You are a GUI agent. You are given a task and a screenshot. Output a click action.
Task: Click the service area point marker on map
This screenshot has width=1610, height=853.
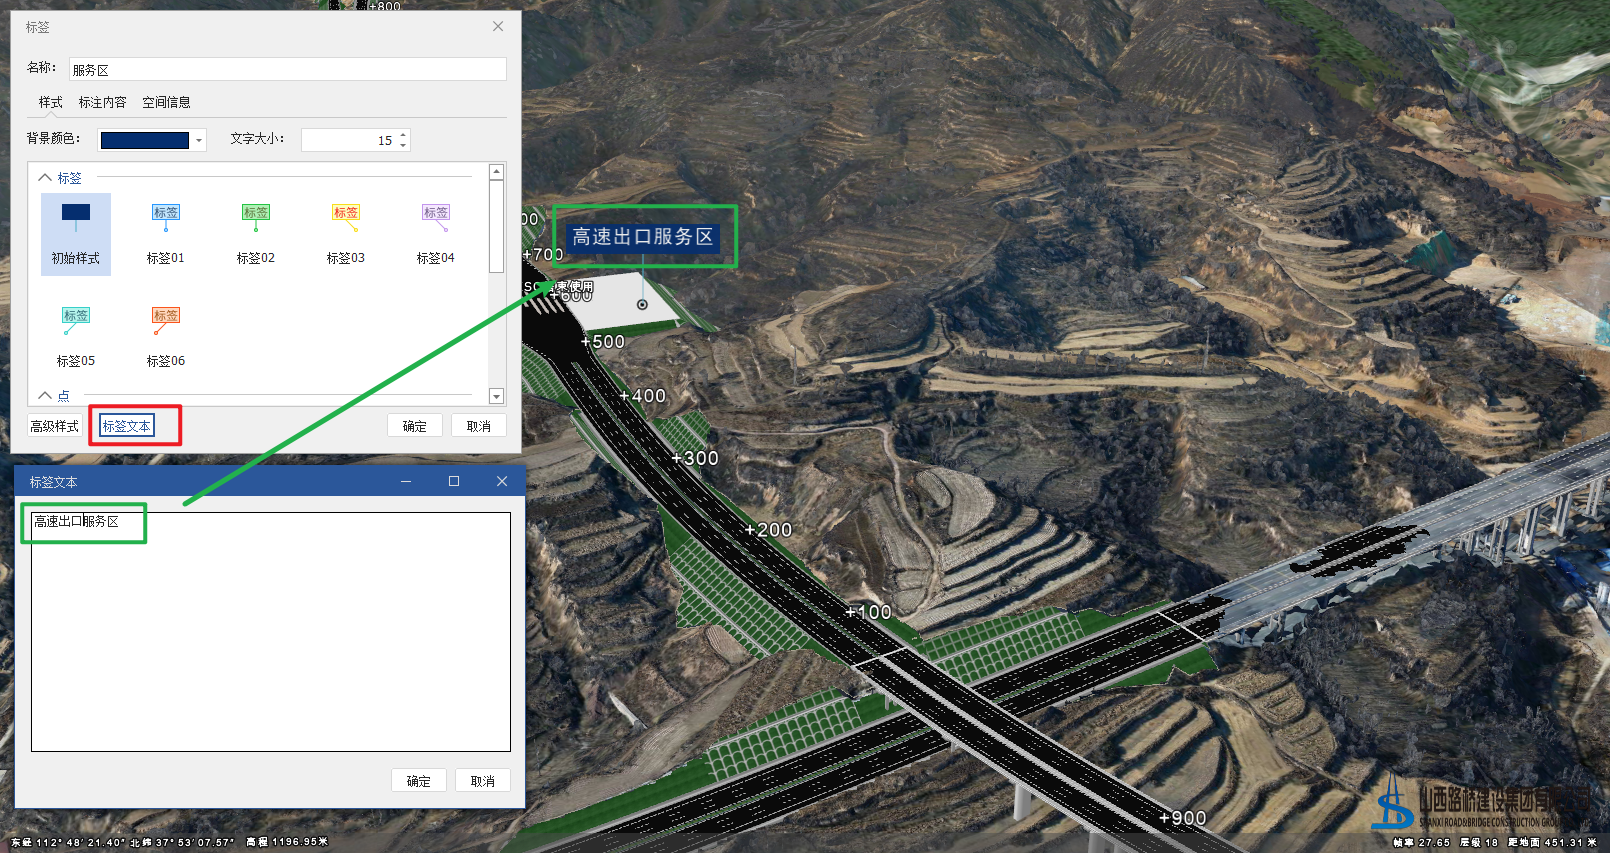click(642, 304)
